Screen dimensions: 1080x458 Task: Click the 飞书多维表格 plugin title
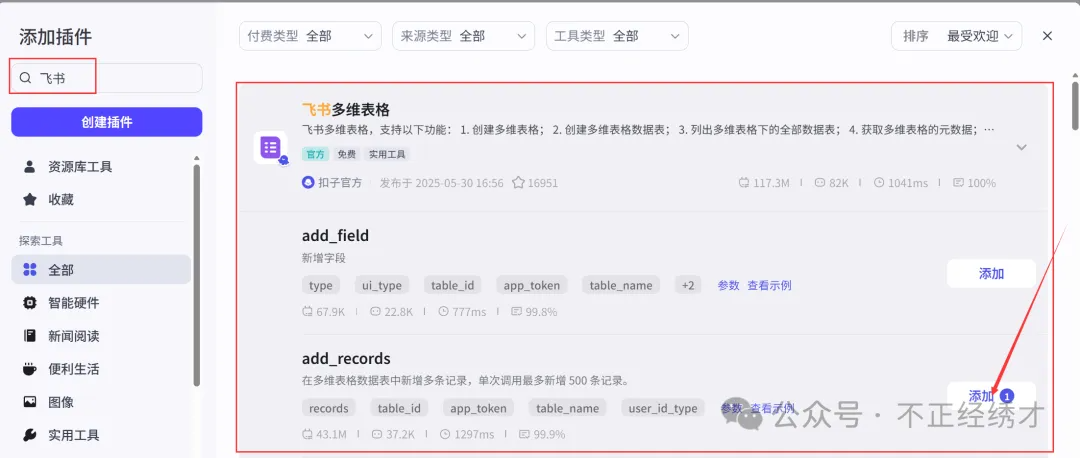[346, 110]
